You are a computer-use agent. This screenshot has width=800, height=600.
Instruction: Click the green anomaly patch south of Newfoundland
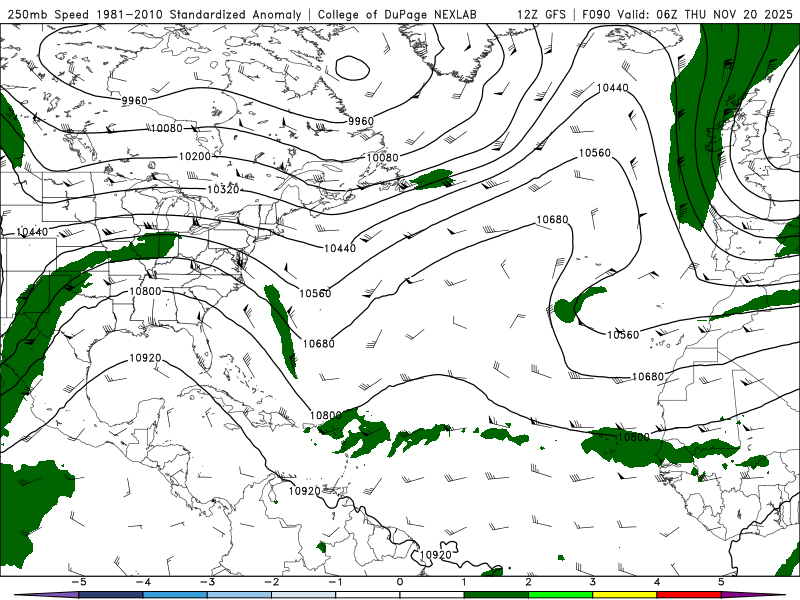pyautogui.click(x=433, y=179)
